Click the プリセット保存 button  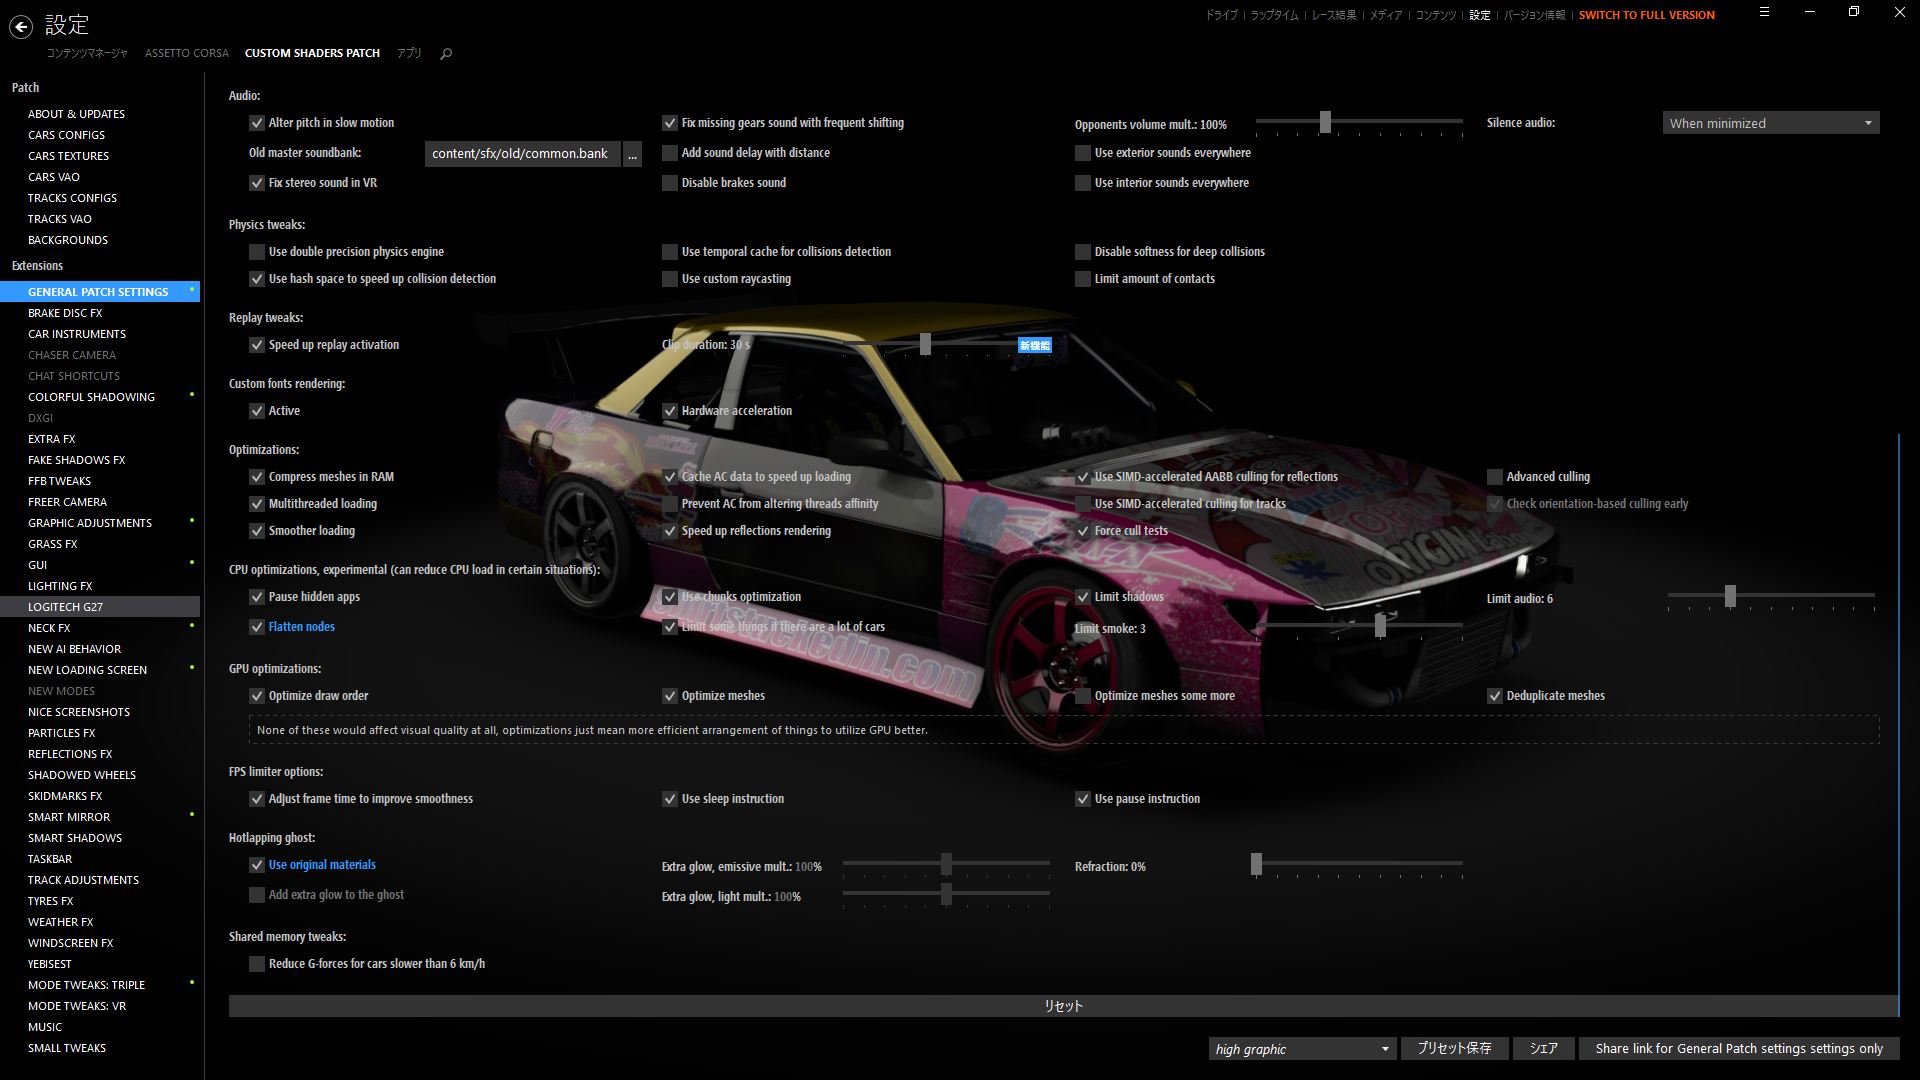click(x=1454, y=1048)
